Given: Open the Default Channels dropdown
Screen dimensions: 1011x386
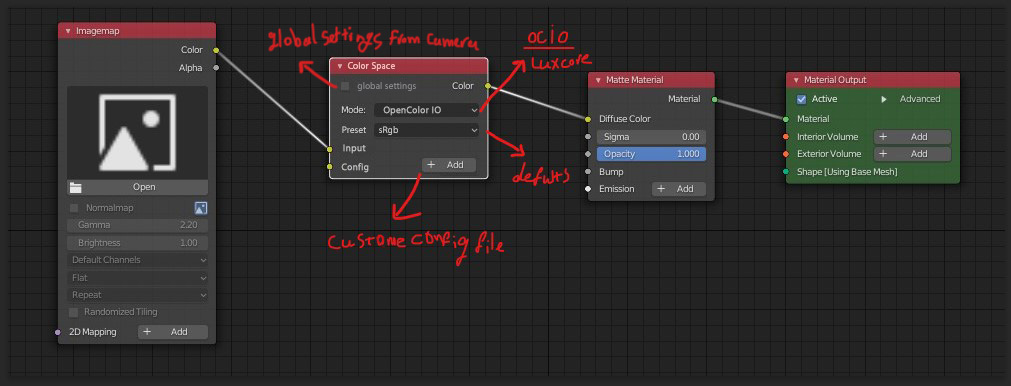Looking at the screenshot, I should (138, 260).
